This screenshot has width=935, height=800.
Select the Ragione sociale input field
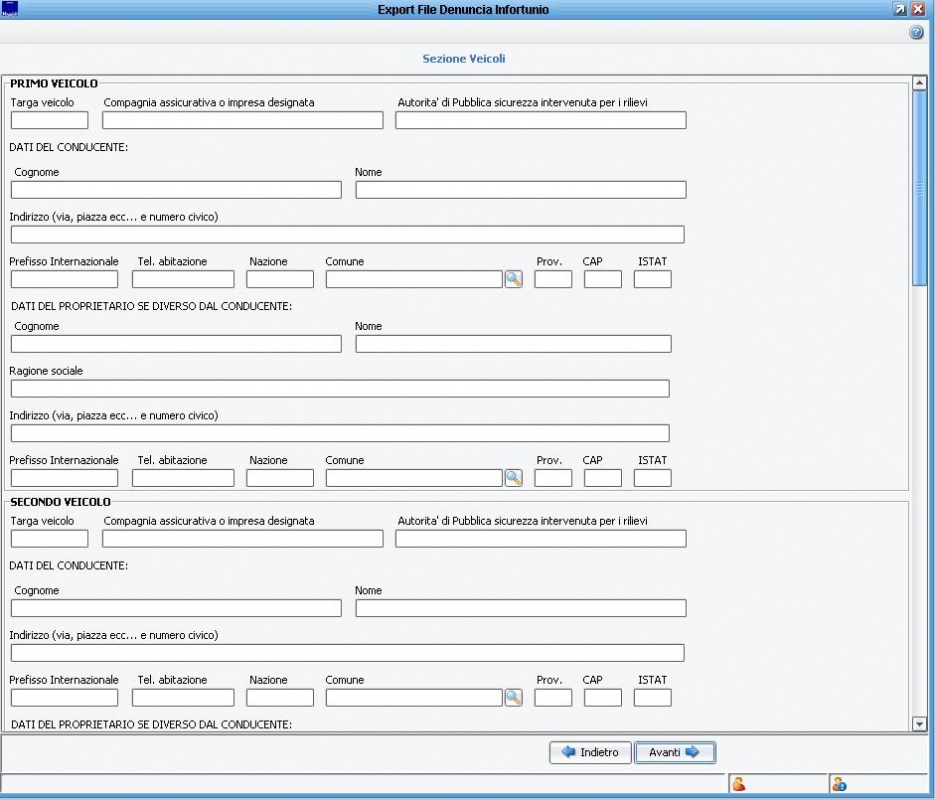[340, 389]
